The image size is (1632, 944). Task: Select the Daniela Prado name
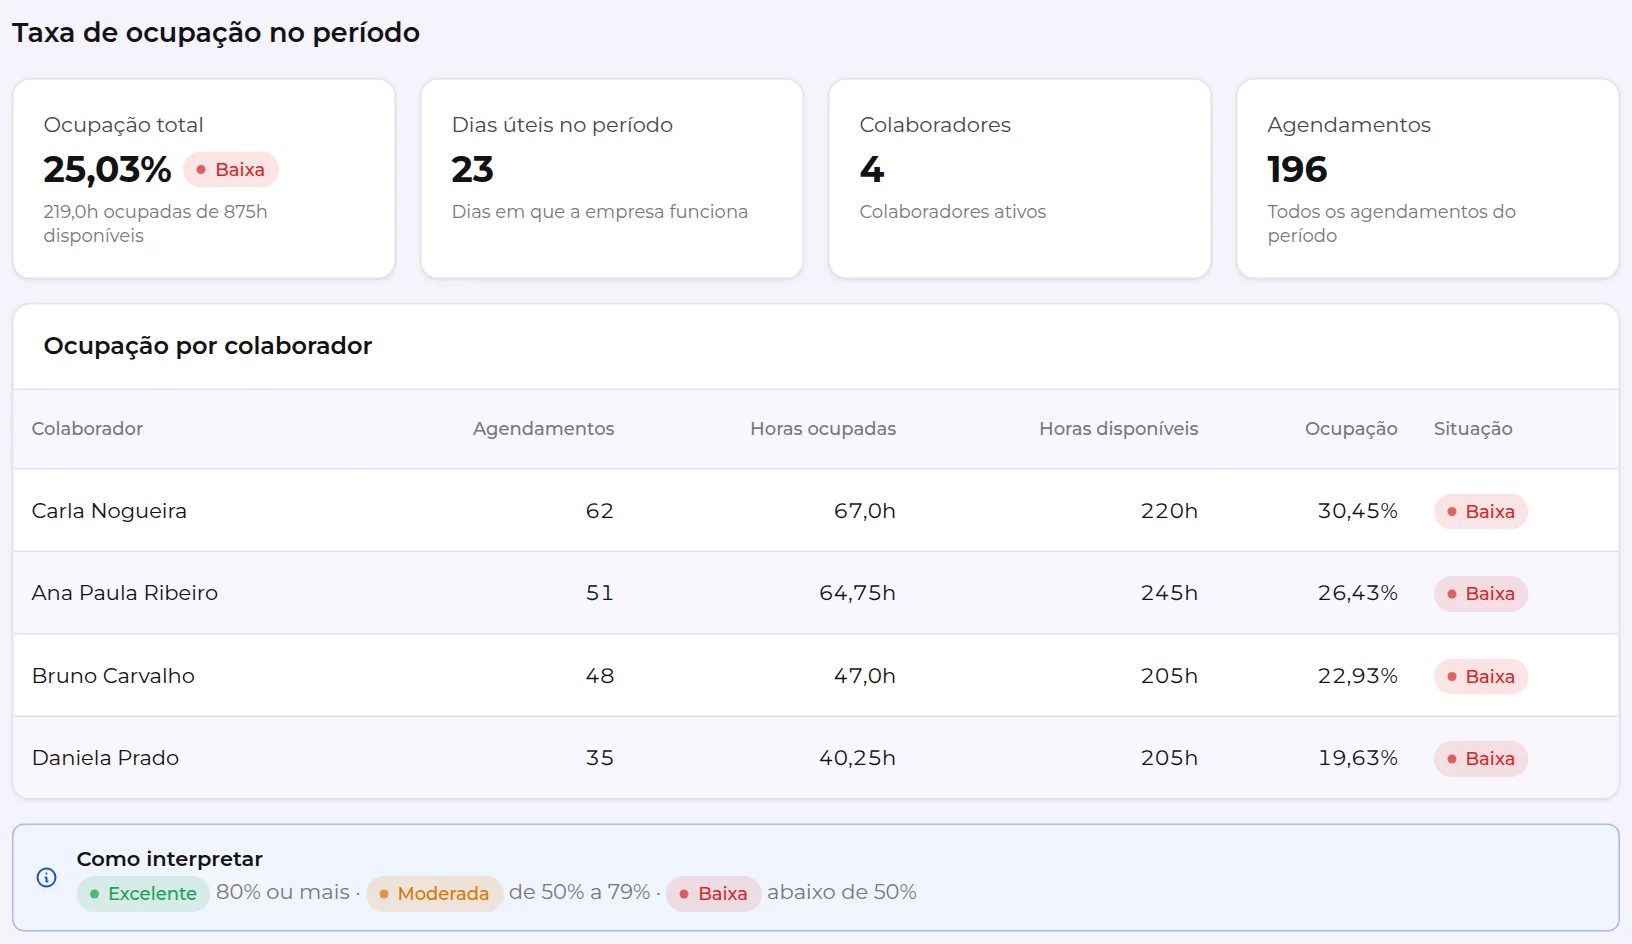tap(105, 758)
